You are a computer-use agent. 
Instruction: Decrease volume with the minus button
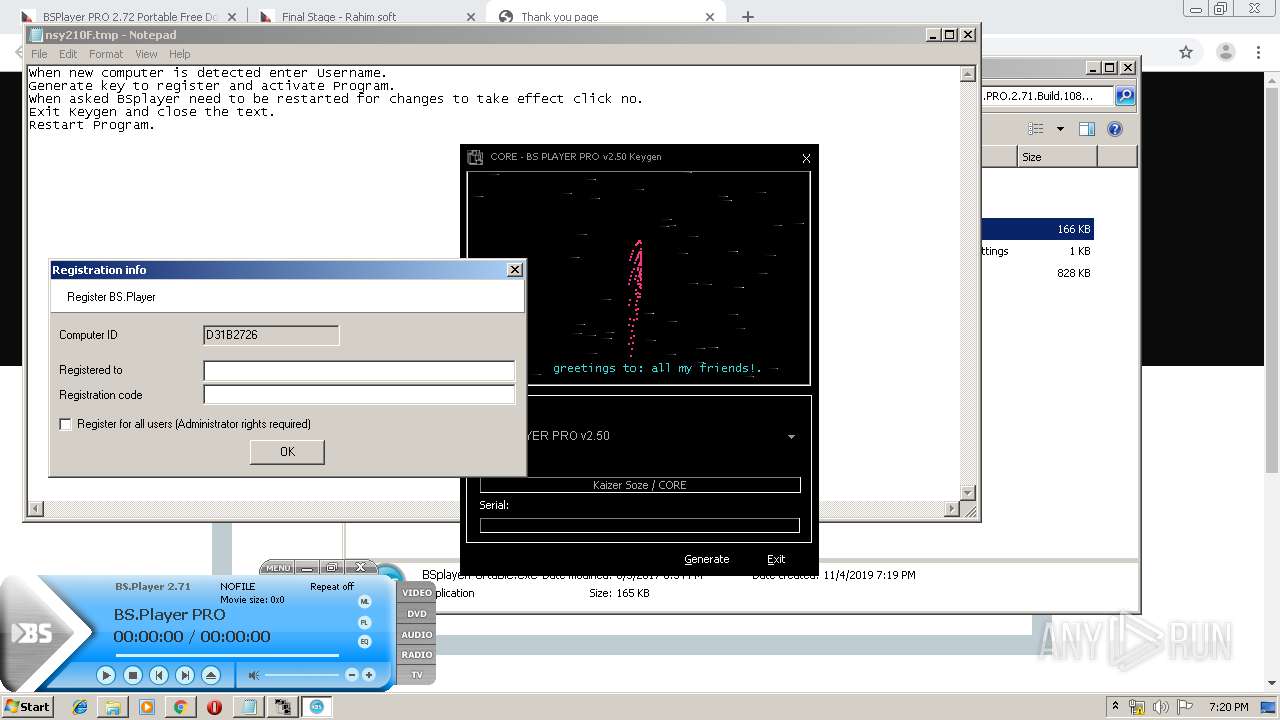(352, 675)
